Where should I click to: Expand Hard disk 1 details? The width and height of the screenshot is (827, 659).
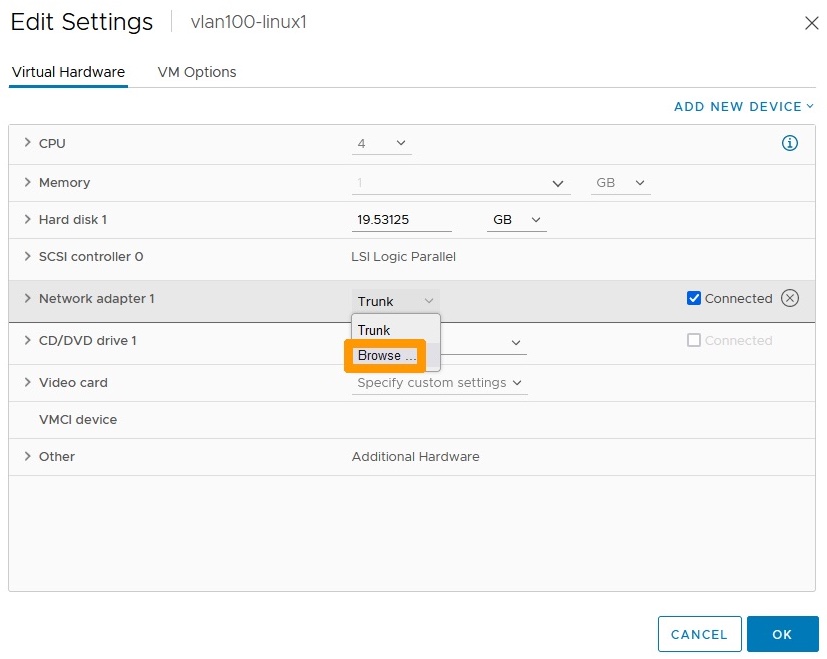[27, 219]
